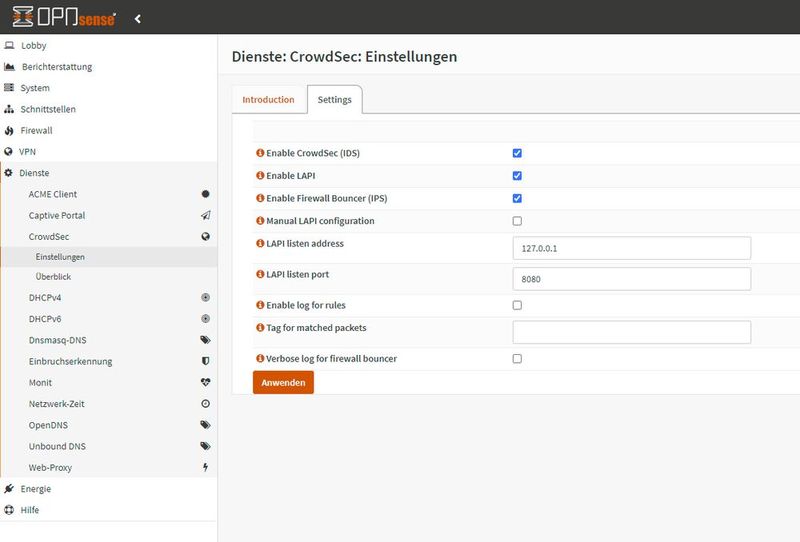Click the Dienste gear icon
This screenshot has height=542, width=800.
click(x=8, y=173)
